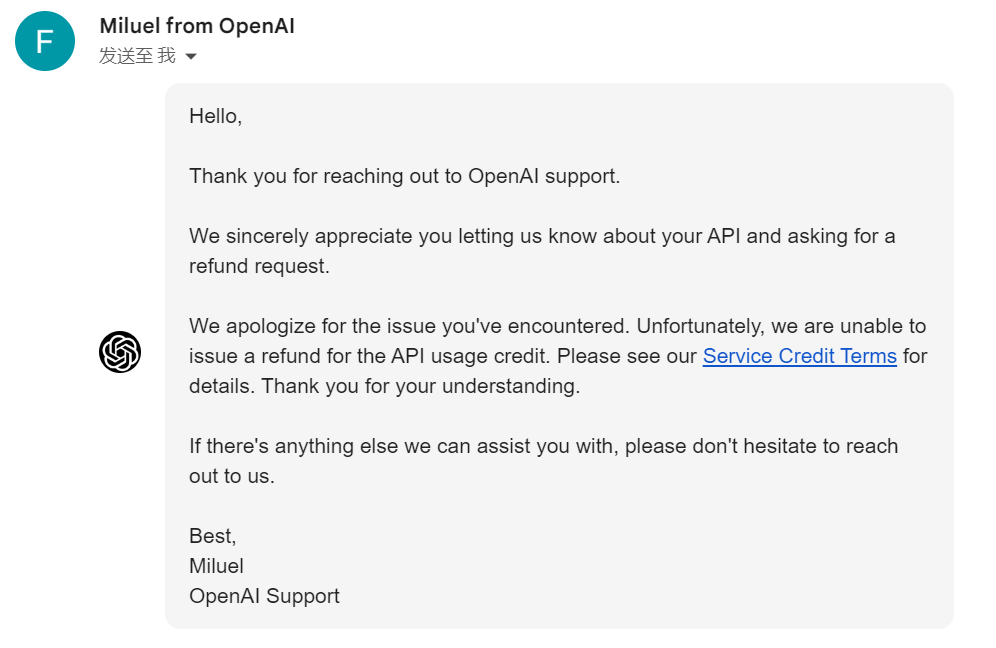This screenshot has height=648, width=996.
Task: Click the OpenAI logo beside the message
Action: click(120, 352)
